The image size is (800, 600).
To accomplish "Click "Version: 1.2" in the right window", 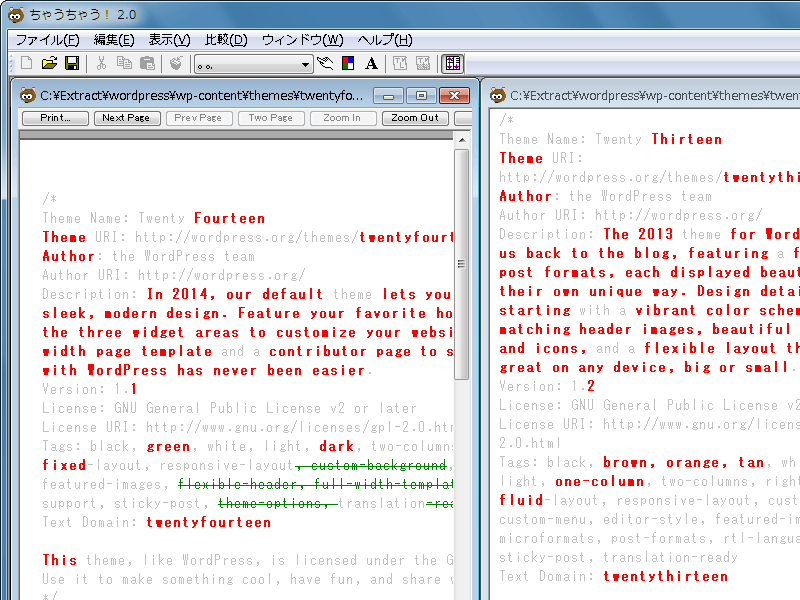I will tap(547, 386).
